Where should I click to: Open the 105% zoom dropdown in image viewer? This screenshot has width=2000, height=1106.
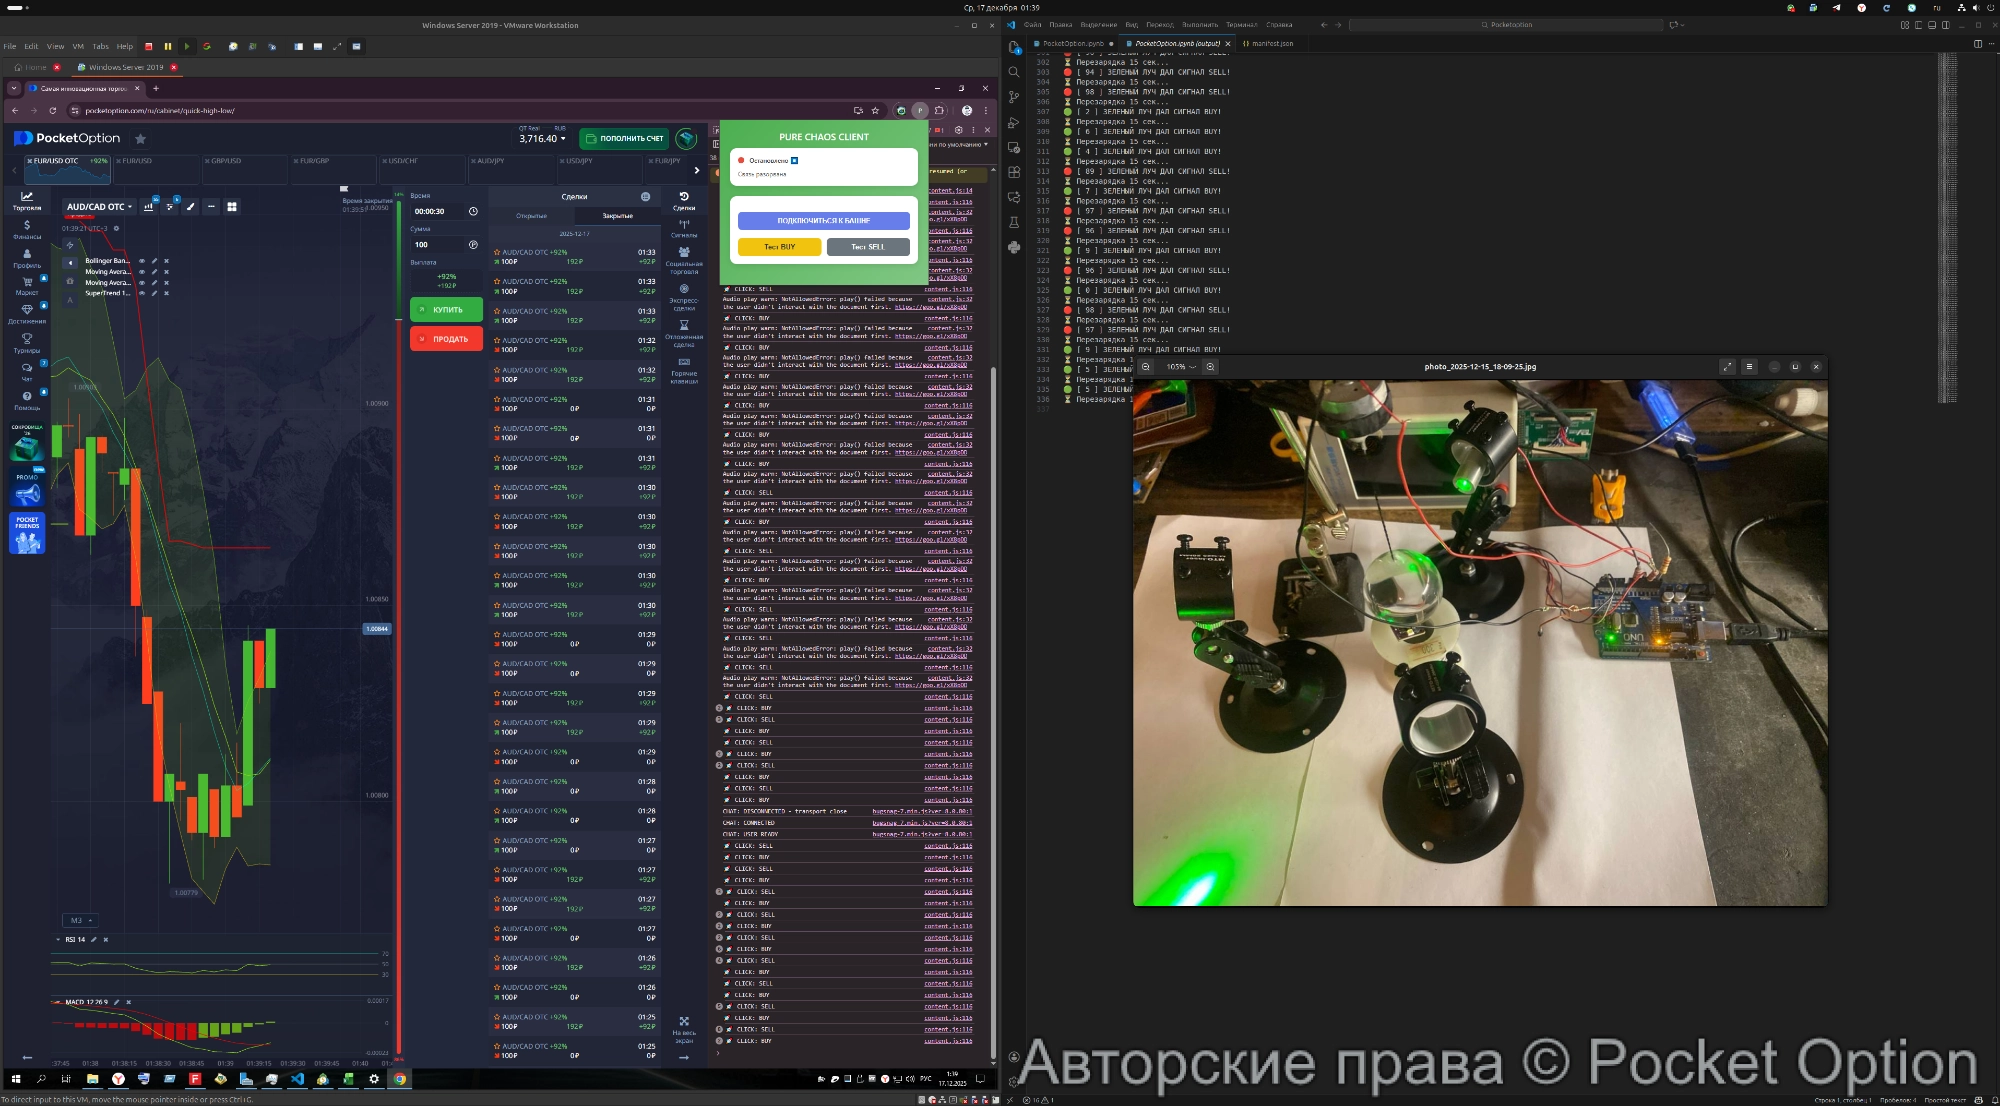point(1182,367)
